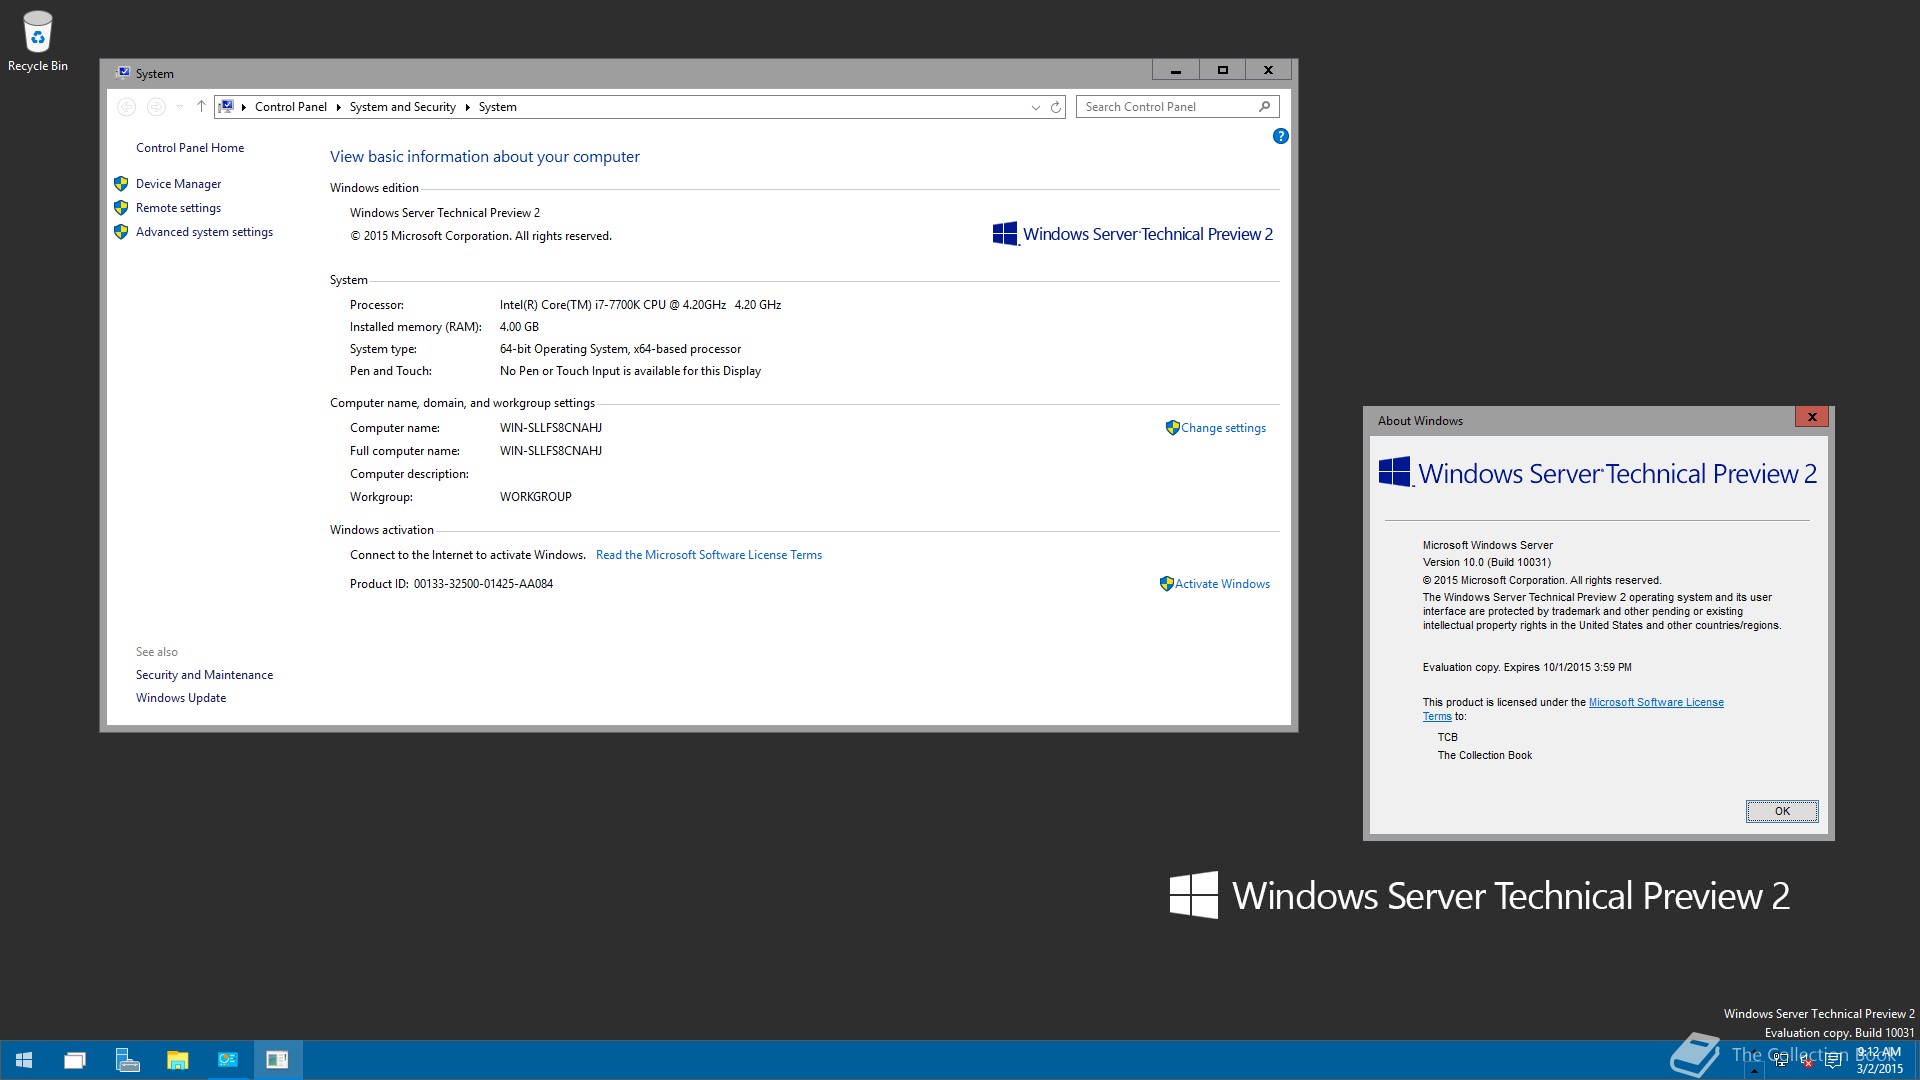The width and height of the screenshot is (1920, 1080).
Task: Open Task View on the taskbar
Action: [x=75, y=1060]
